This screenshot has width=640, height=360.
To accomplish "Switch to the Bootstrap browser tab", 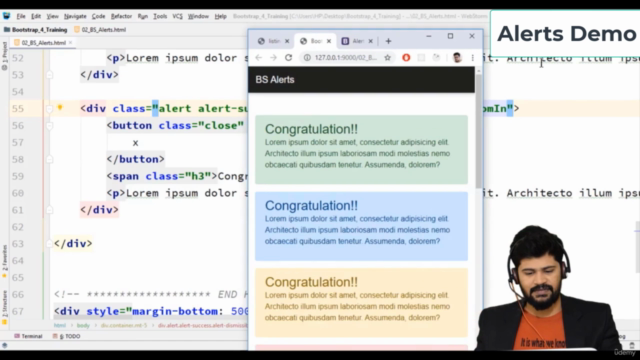I will point(312,41).
